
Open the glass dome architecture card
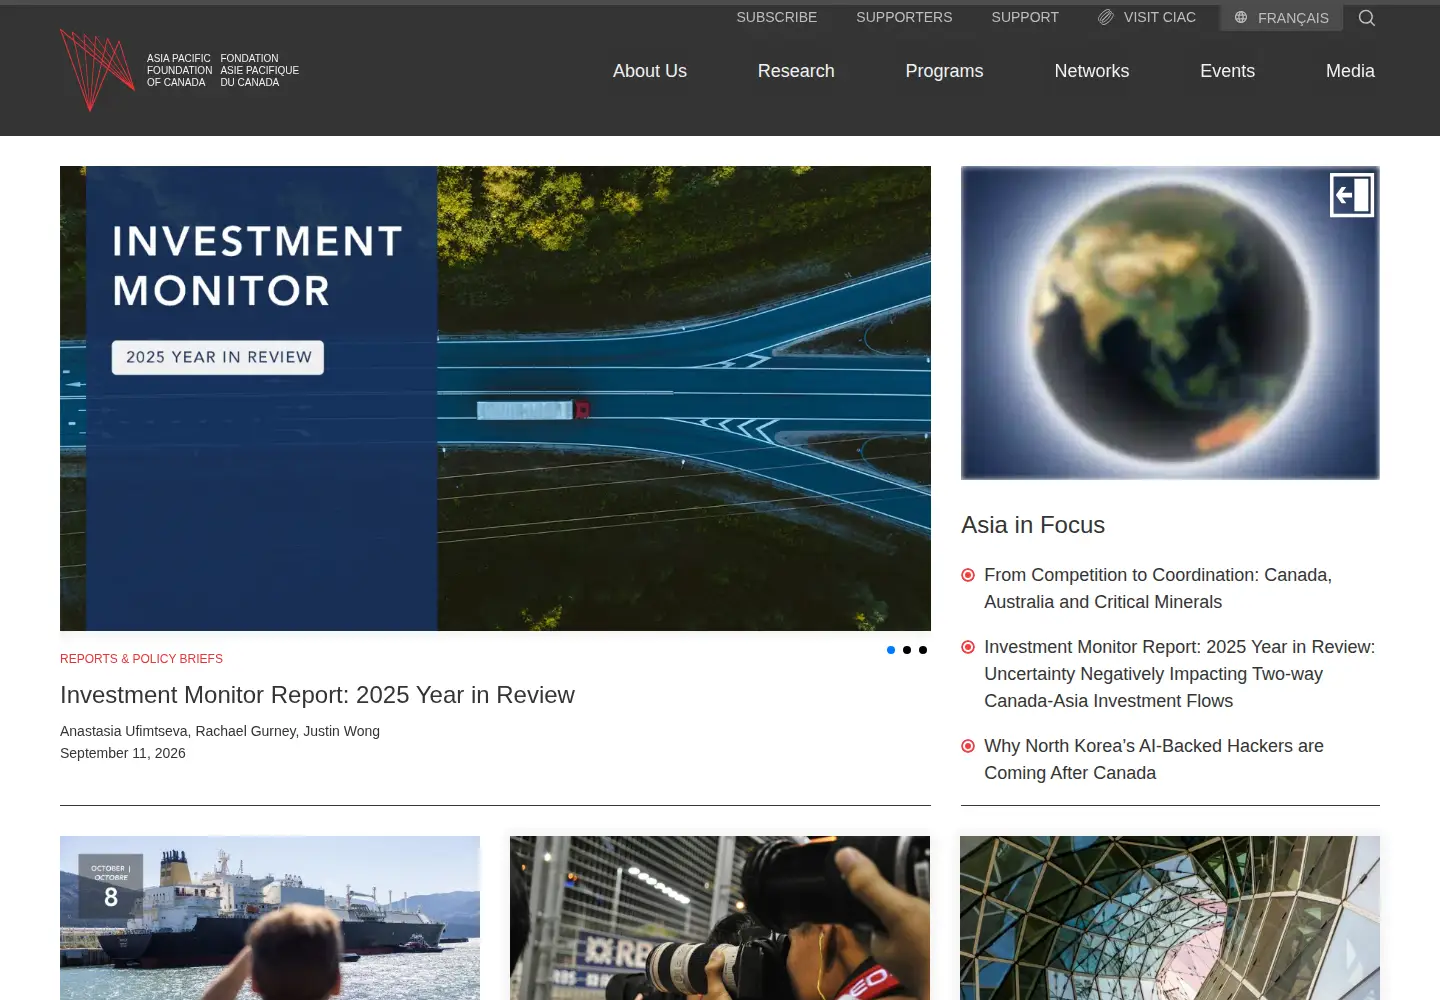[x=1170, y=918]
